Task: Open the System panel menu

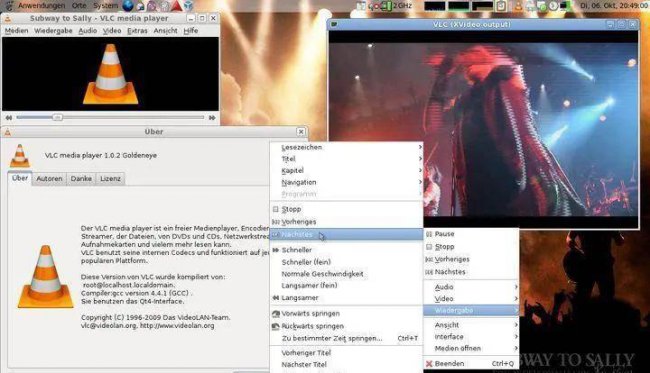Action: click(105, 6)
